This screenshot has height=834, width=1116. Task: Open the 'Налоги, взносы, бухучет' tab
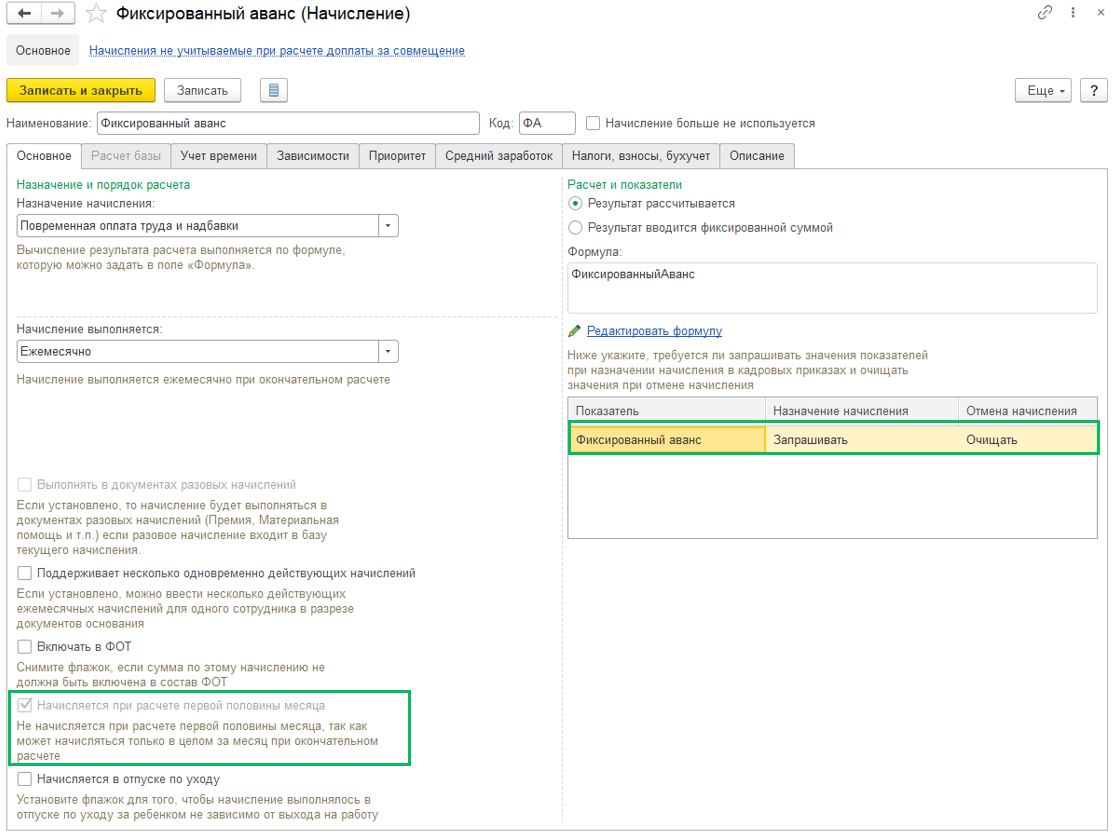point(641,156)
